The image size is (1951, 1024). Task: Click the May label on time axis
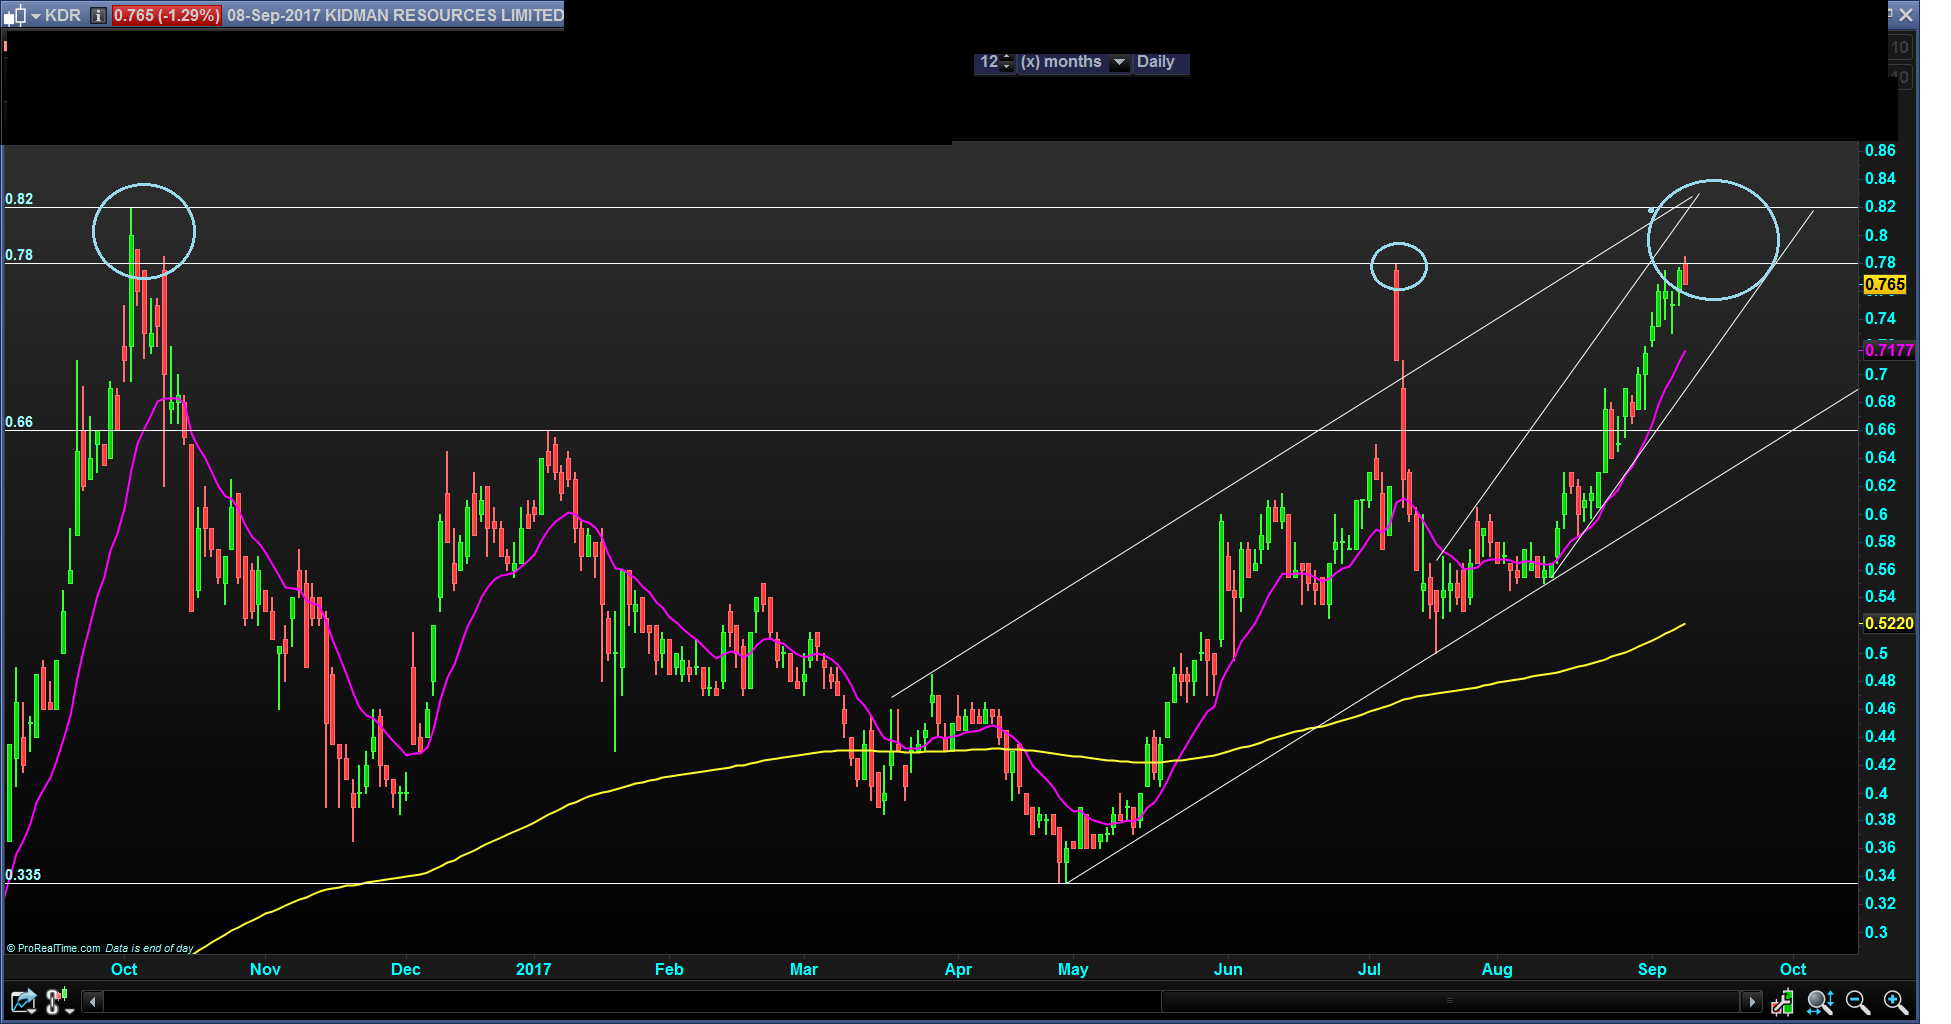tap(1073, 969)
